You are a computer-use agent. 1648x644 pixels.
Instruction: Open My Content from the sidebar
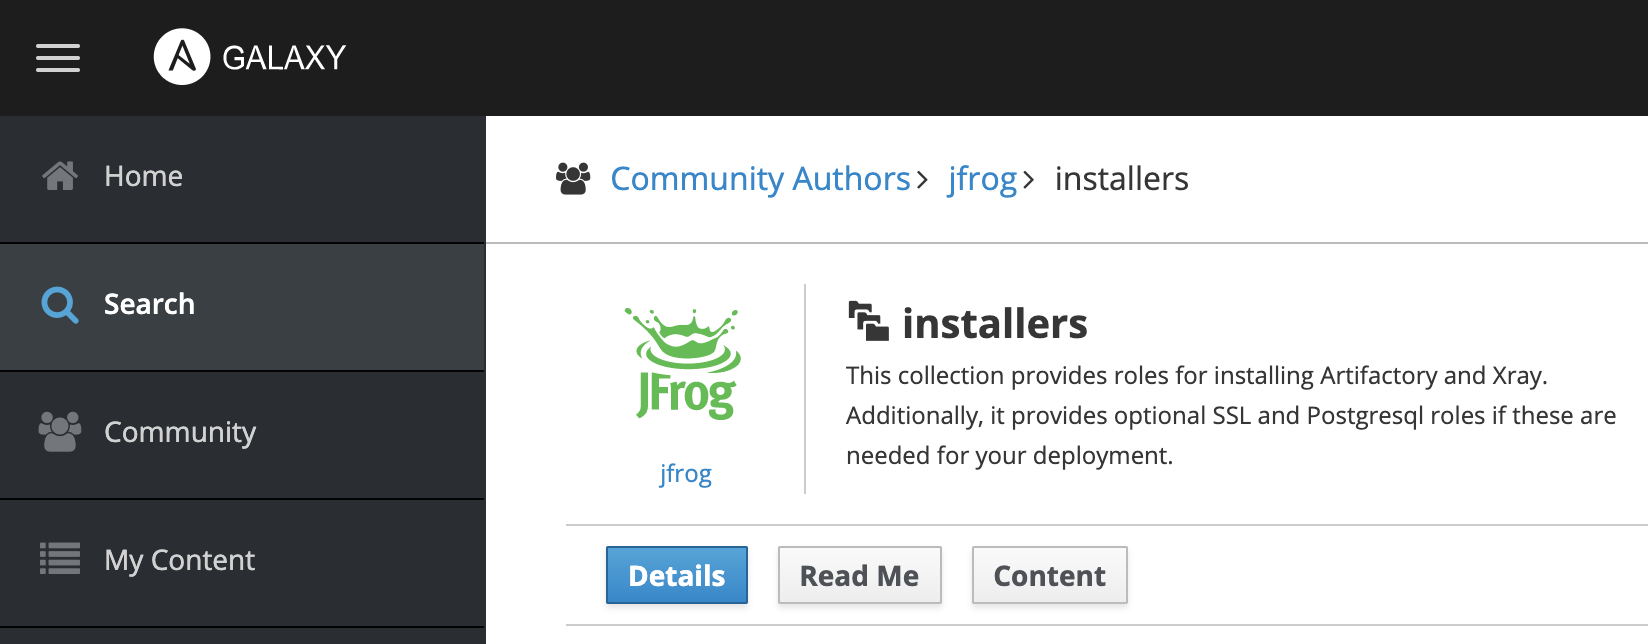pos(178,560)
